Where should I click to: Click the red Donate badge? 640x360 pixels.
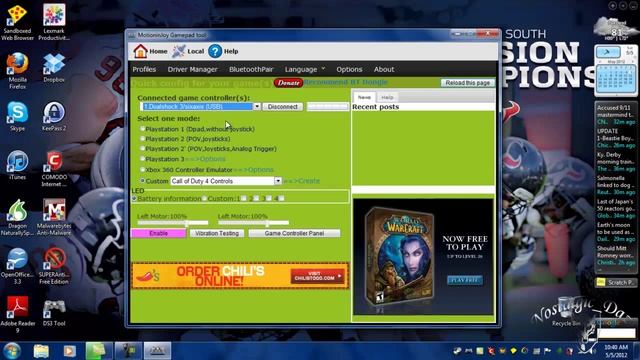288,82
